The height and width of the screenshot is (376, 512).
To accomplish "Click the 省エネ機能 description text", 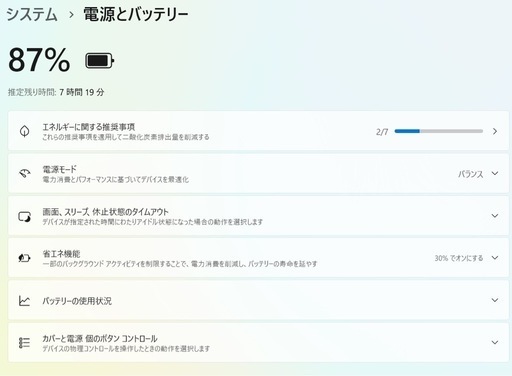I will (x=180, y=264).
